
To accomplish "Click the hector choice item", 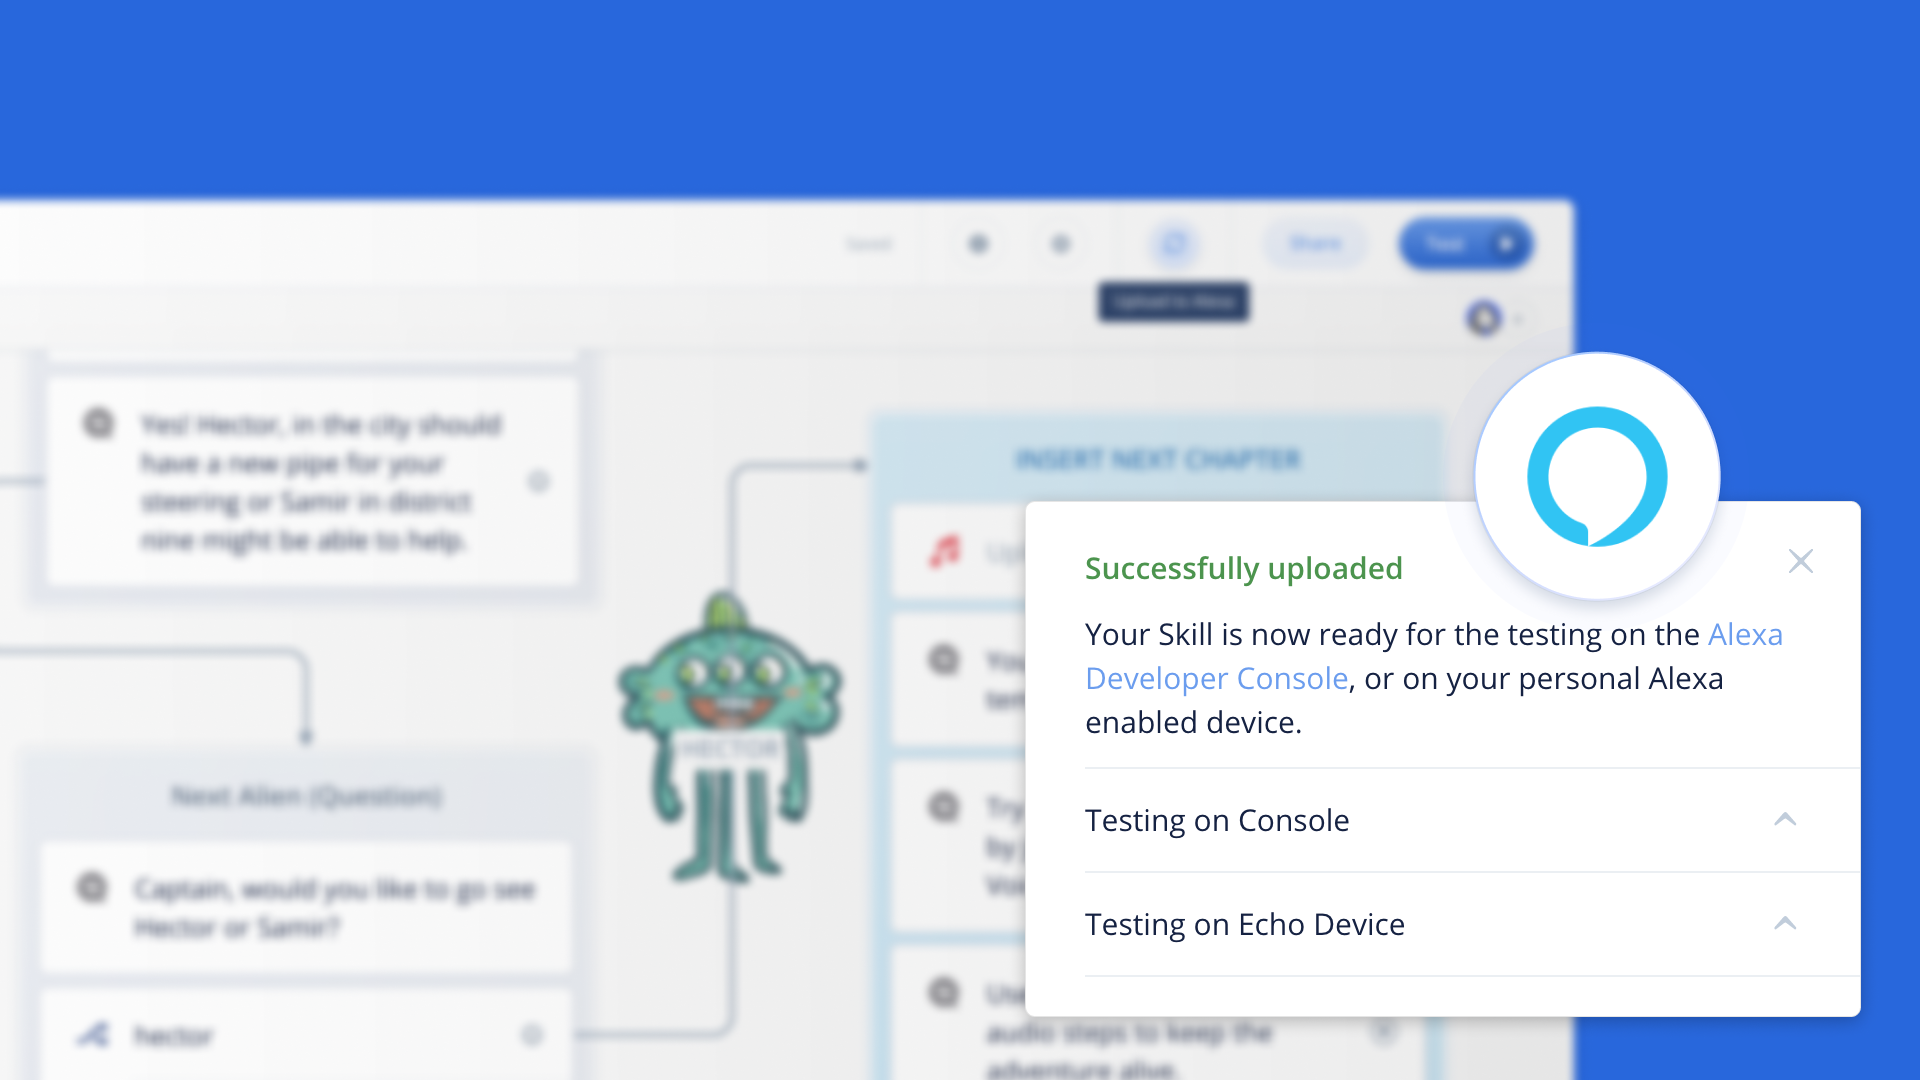I will (x=174, y=1036).
